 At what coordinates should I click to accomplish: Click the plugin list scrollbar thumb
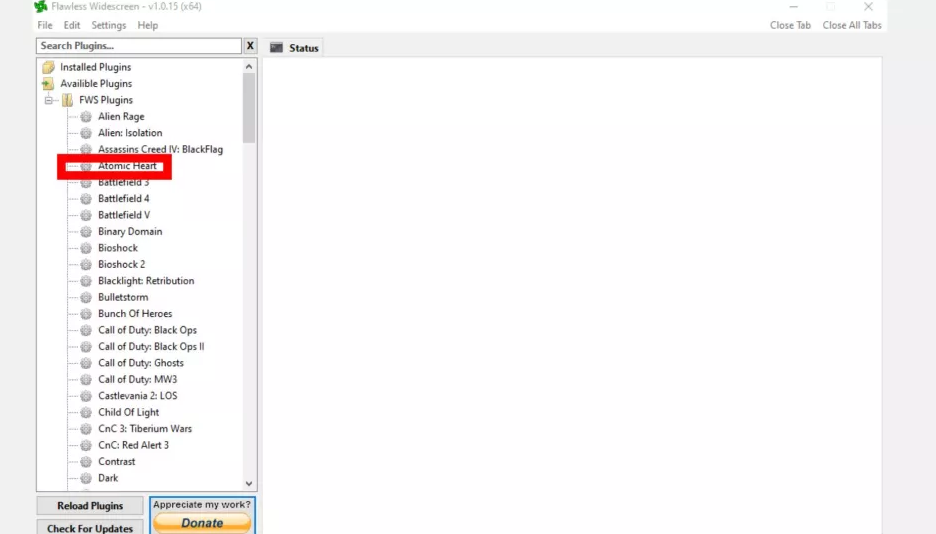[249, 108]
